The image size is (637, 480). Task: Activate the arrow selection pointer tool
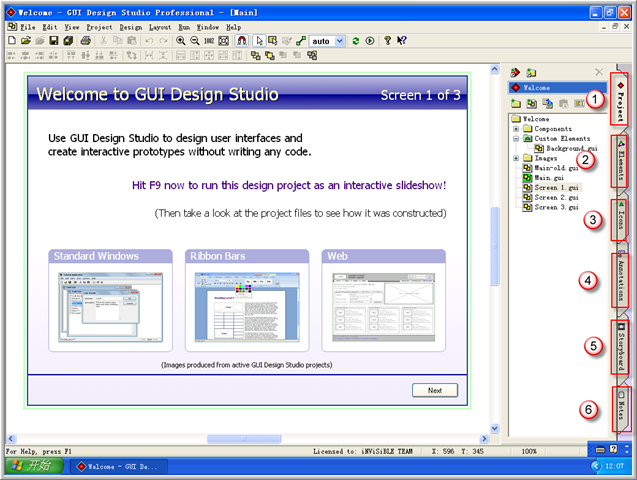(x=259, y=41)
